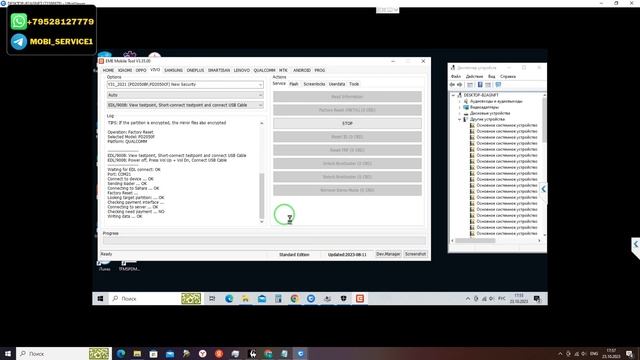Open local notification center at bottom right
The image size is (640, 360).
[629, 354]
